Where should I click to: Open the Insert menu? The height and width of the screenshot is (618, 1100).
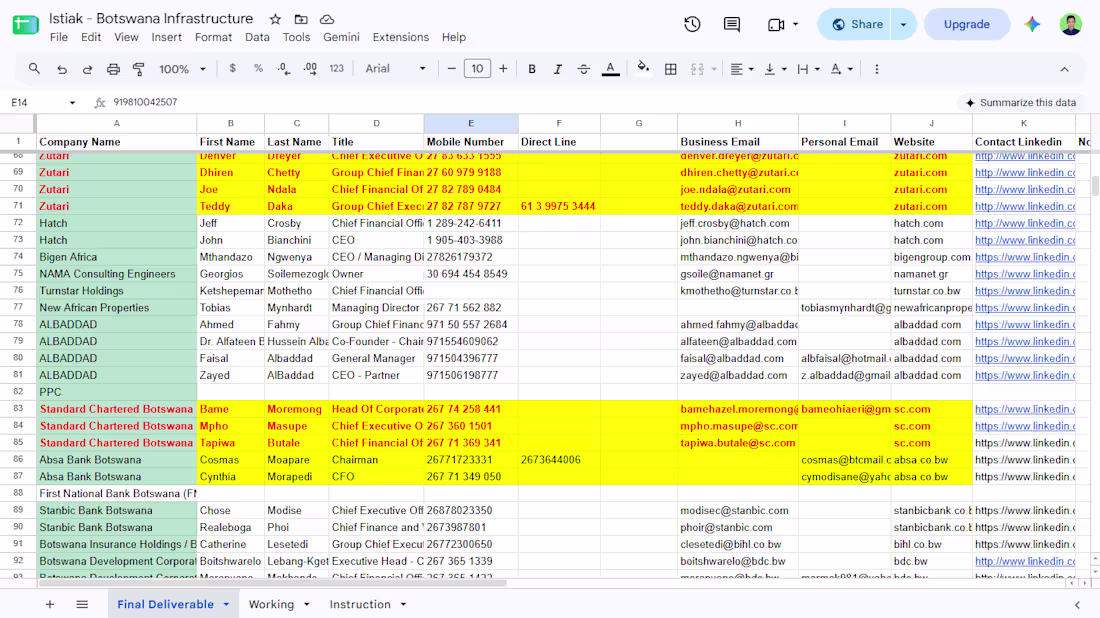tap(166, 37)
